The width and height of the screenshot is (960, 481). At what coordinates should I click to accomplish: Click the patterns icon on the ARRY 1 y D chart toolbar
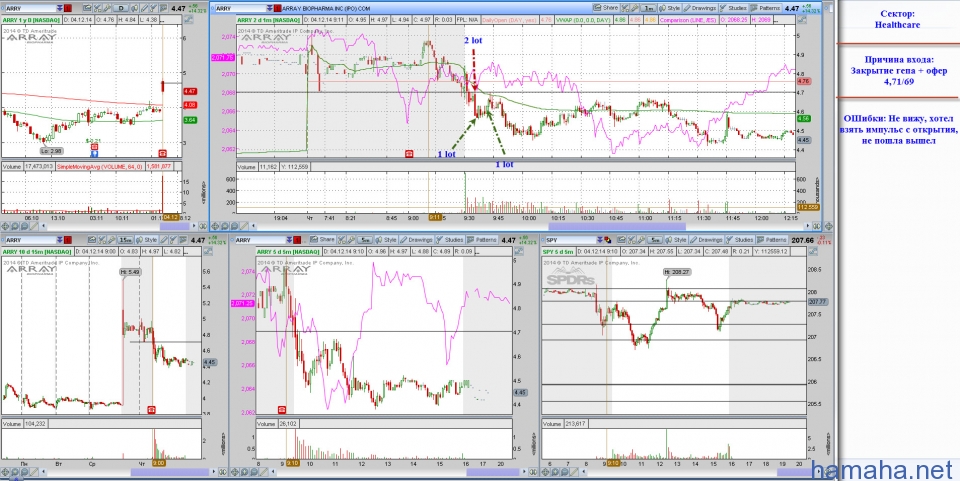pos(163,8)
